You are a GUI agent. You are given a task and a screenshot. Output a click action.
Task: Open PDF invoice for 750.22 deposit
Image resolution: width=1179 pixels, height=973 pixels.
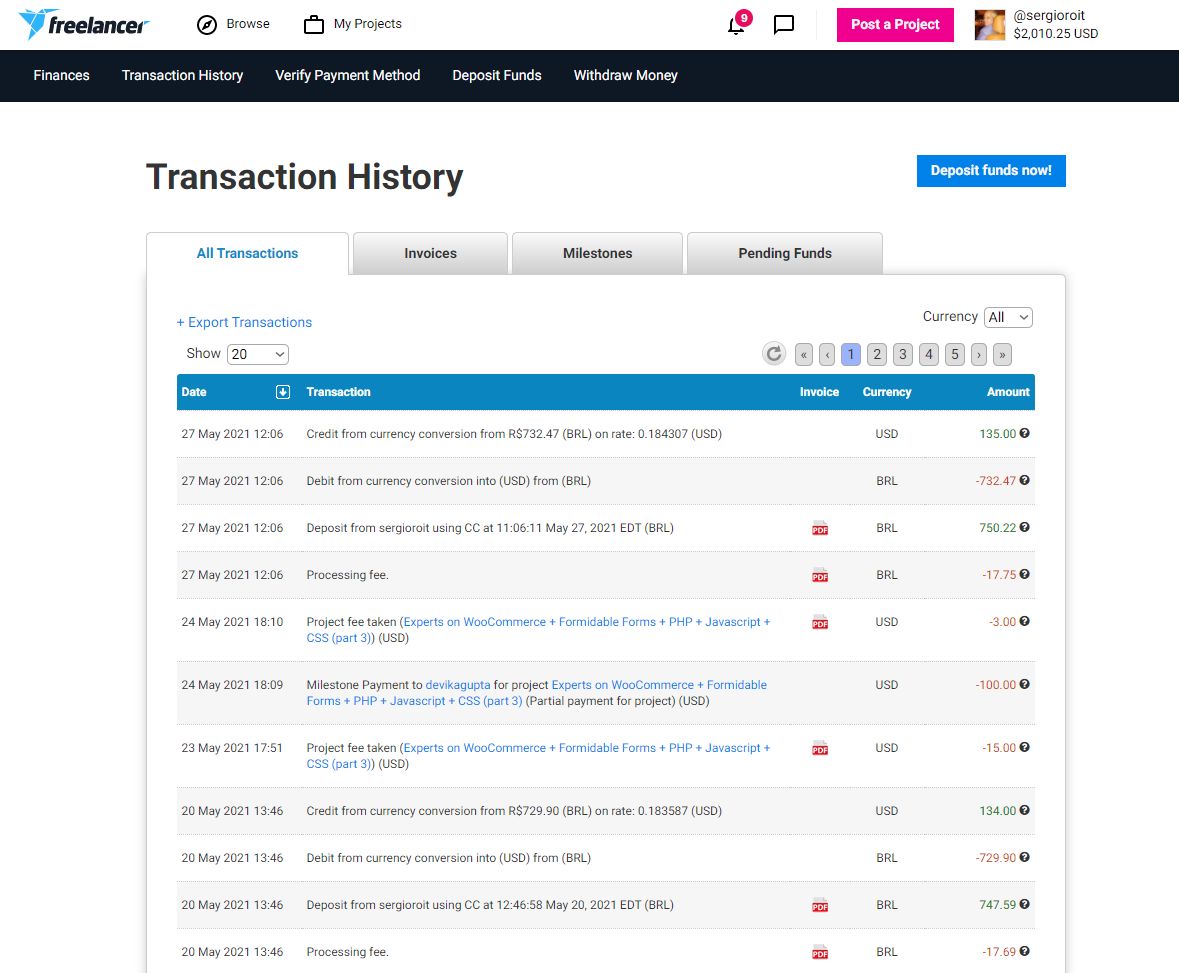tap(820, 529)
